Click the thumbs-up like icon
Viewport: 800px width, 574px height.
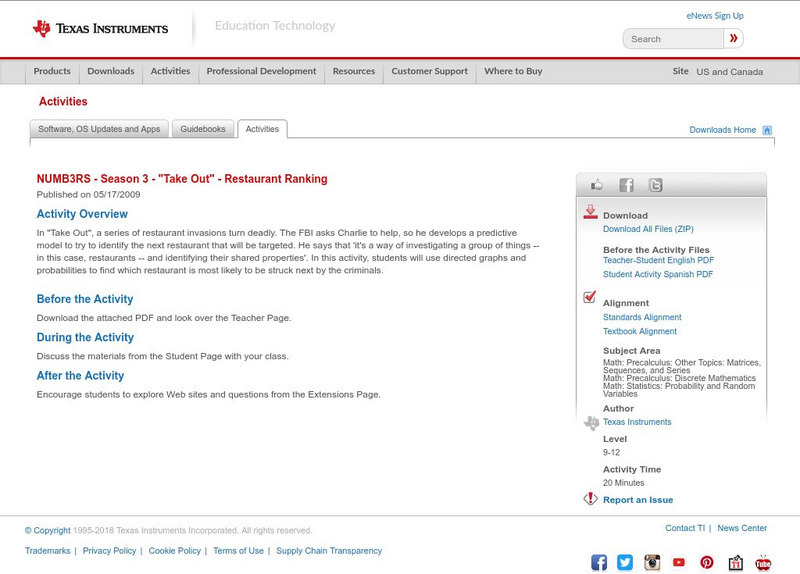point(596,185)
